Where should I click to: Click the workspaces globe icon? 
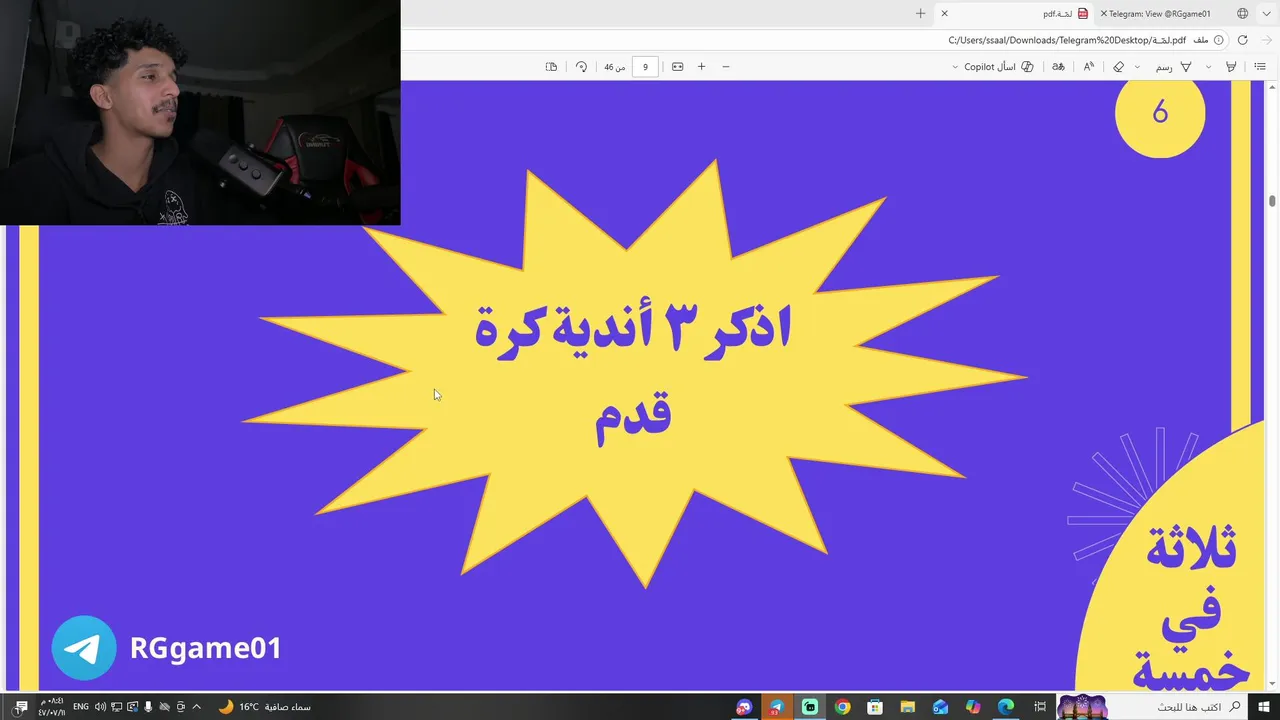coord(1242,14)
